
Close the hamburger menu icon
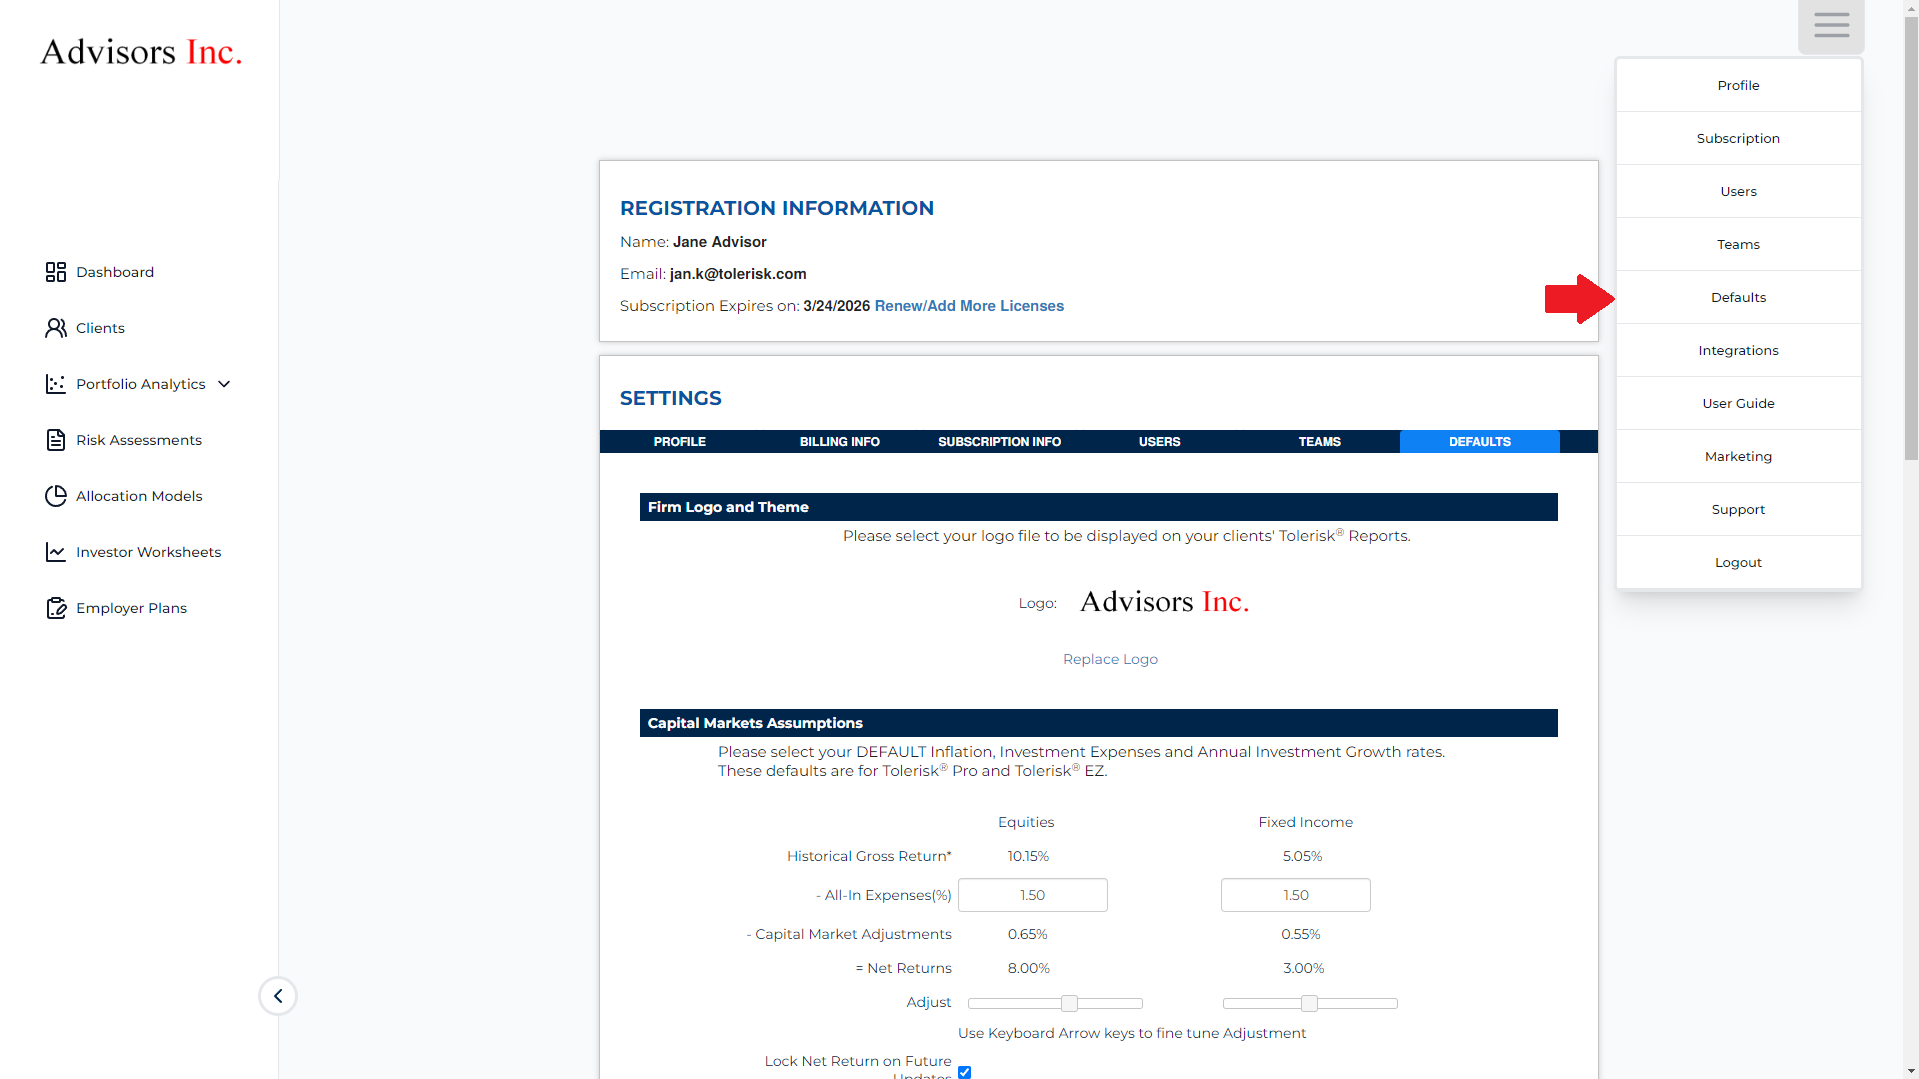[1830, 25]
